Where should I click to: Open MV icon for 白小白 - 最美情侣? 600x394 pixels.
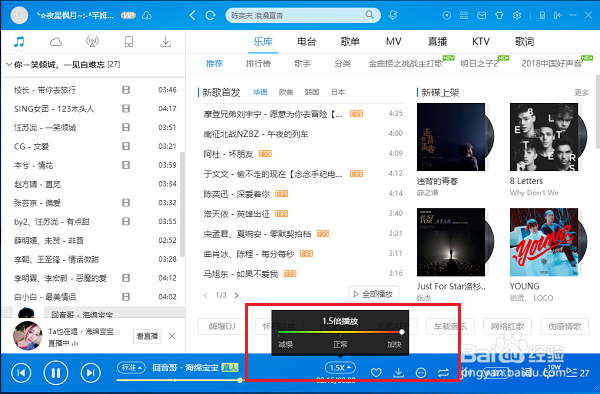[126, 296]
